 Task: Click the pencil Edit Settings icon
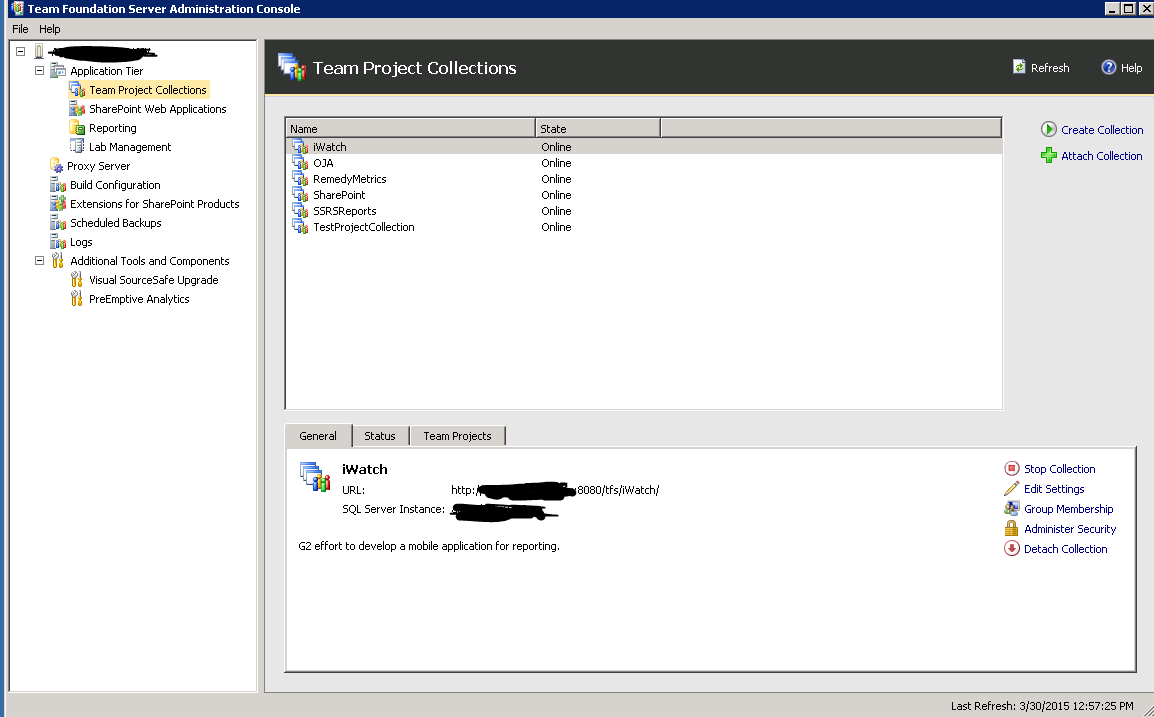tap(1012, 489)
